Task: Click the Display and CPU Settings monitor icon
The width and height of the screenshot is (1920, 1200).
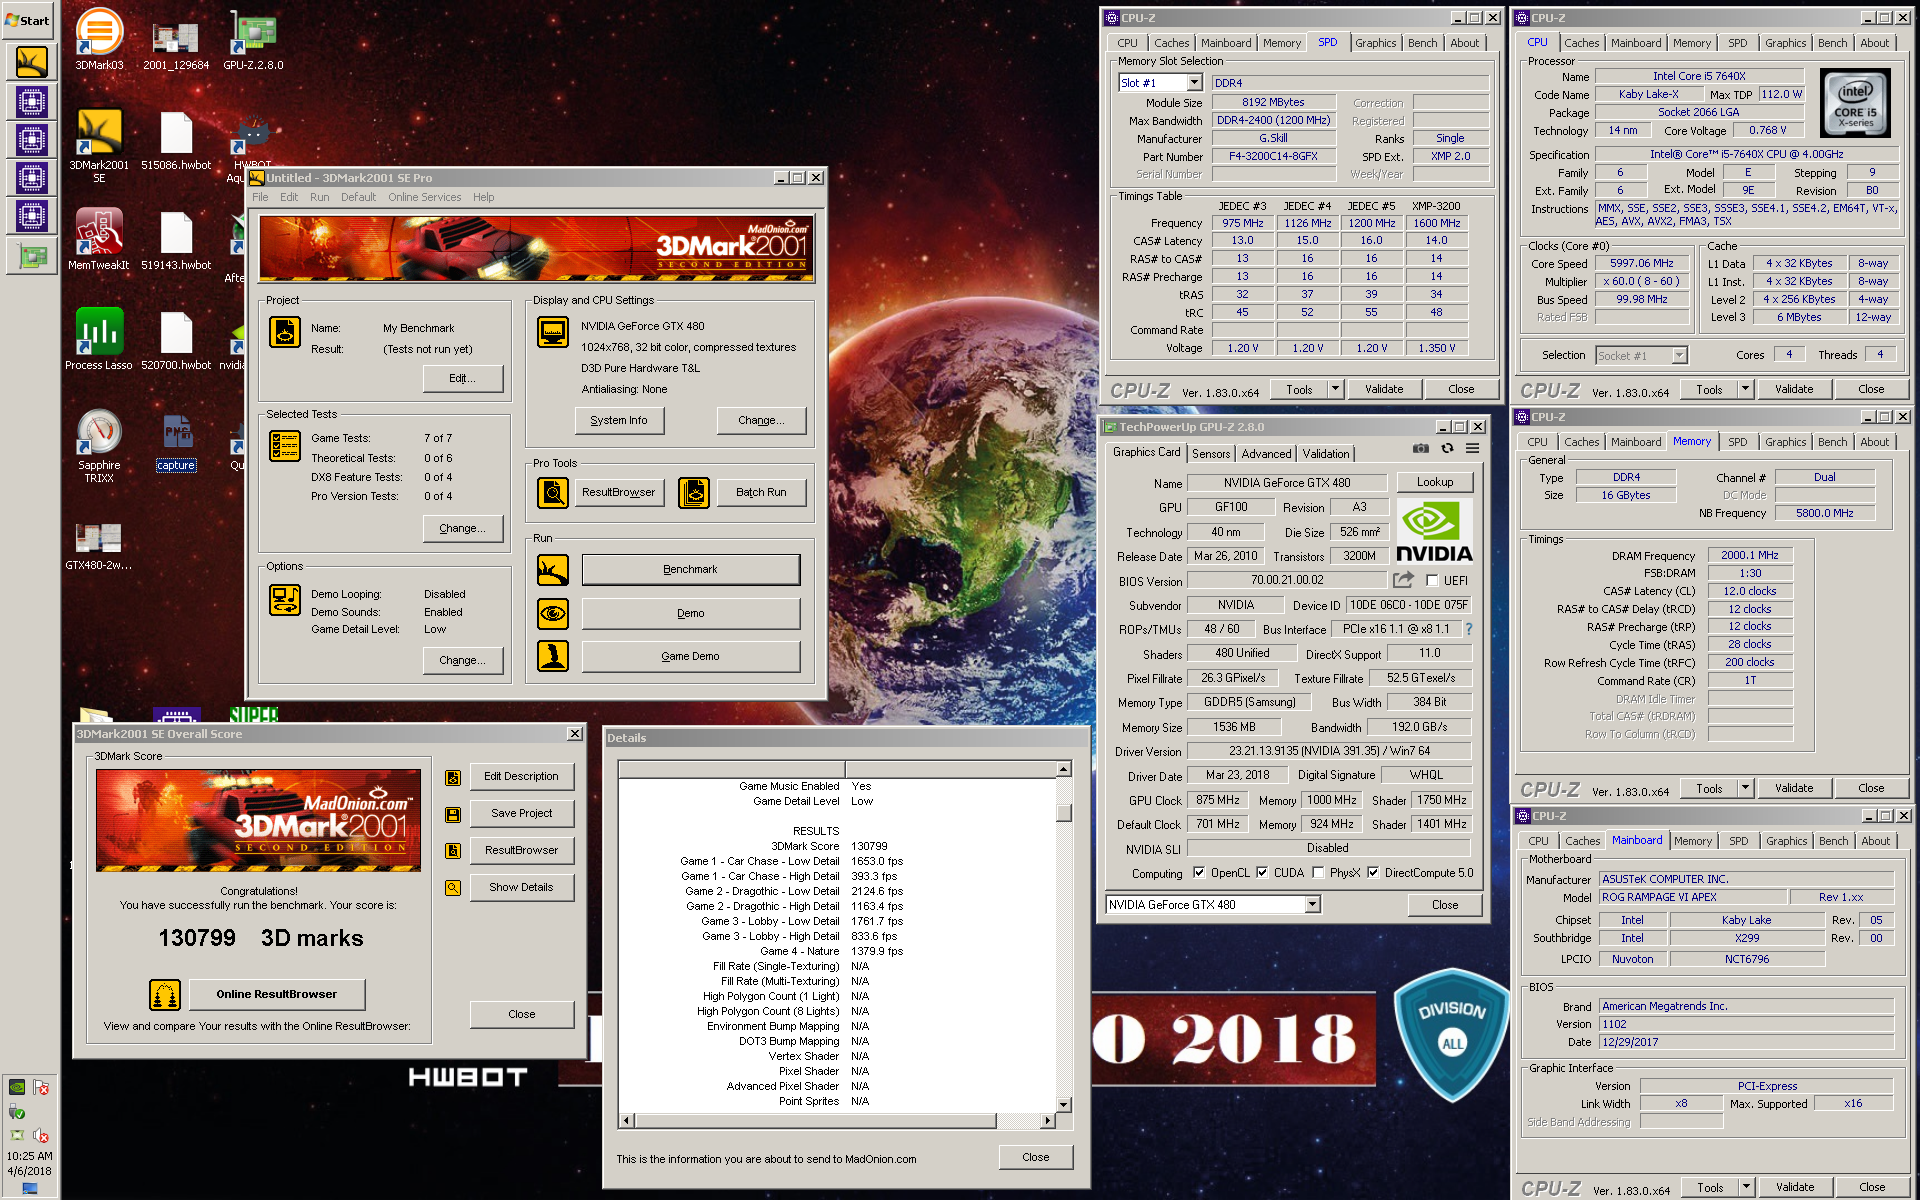Action: click(553, 332)
